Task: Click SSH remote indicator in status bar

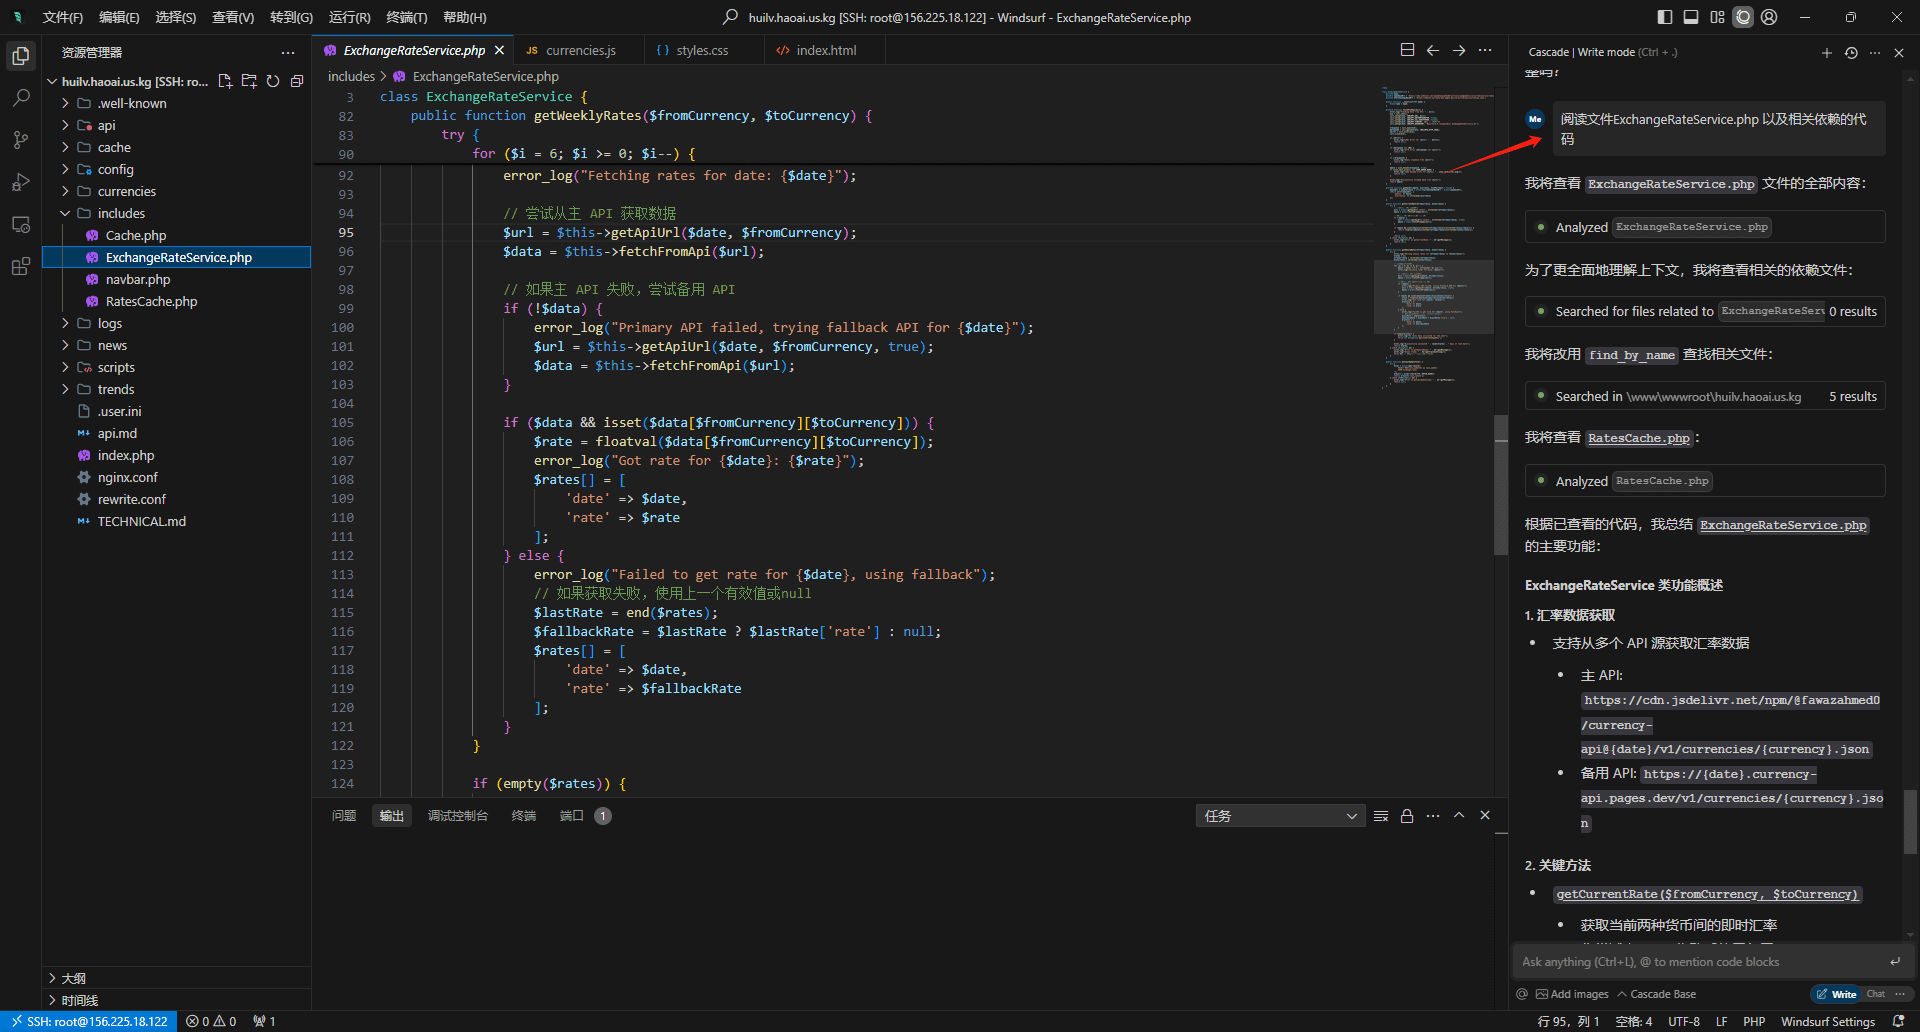Action: click(x=89, y=1021)
